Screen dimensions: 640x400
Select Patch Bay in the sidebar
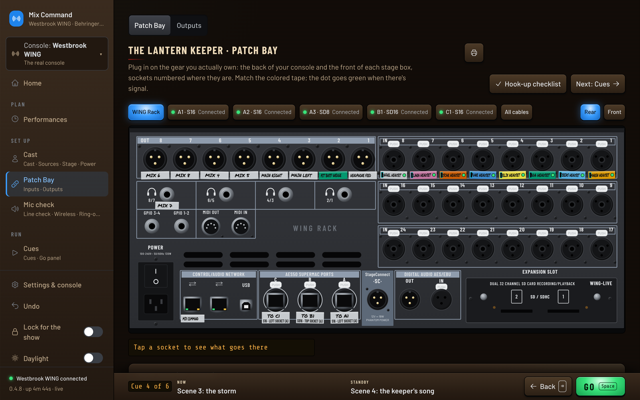click(x=57, y=184)
